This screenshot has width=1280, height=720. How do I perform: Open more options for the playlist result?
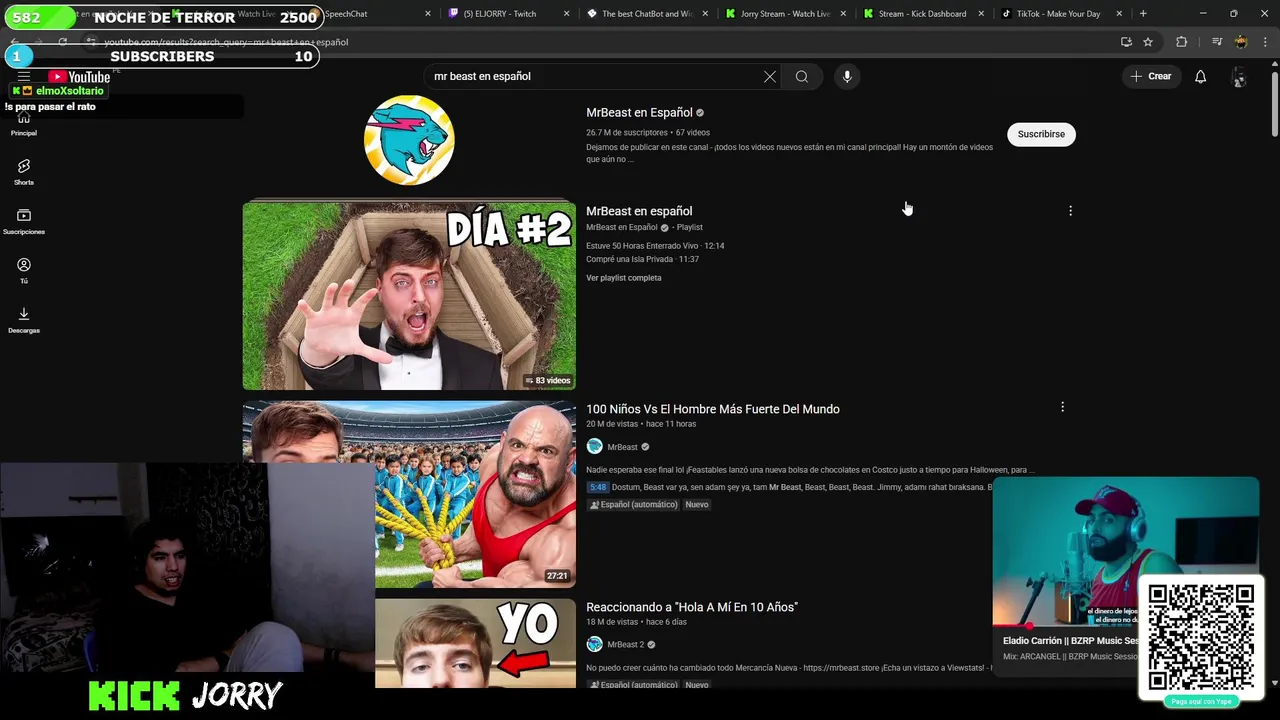tap(1070, 211)
